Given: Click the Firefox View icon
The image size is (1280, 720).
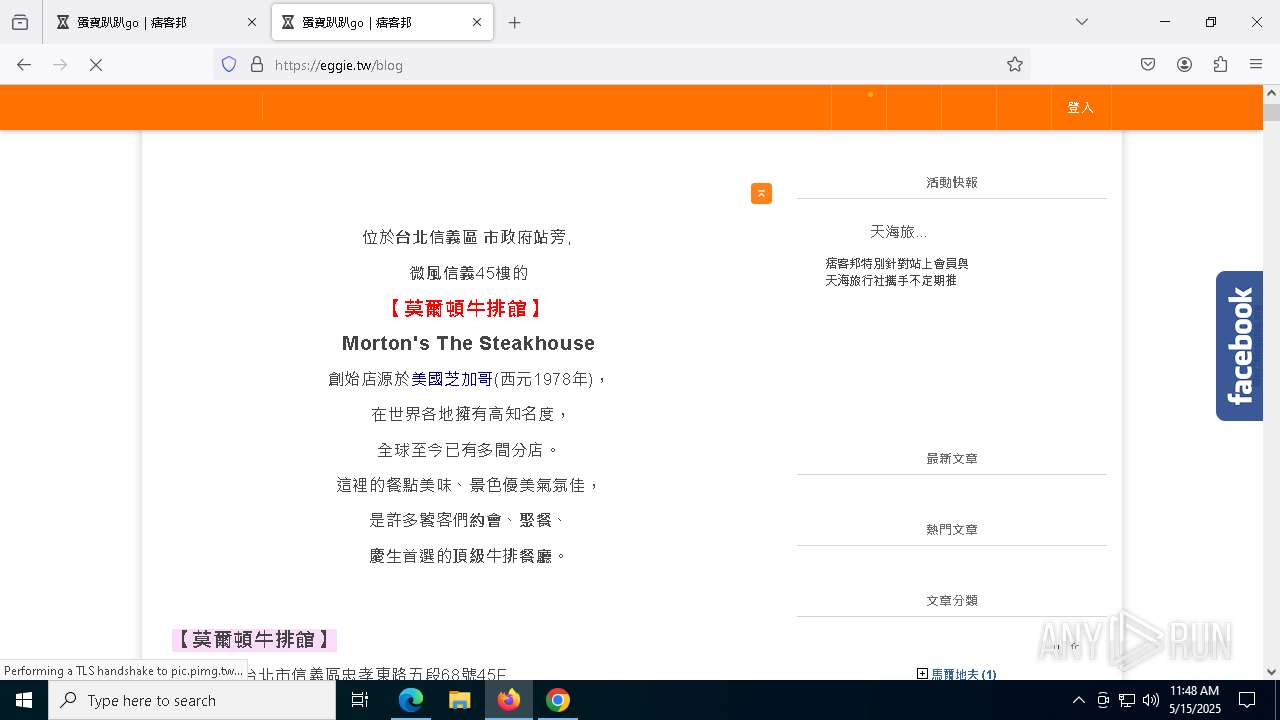Looking at the screenshot, I should click(x=20, y=22).
